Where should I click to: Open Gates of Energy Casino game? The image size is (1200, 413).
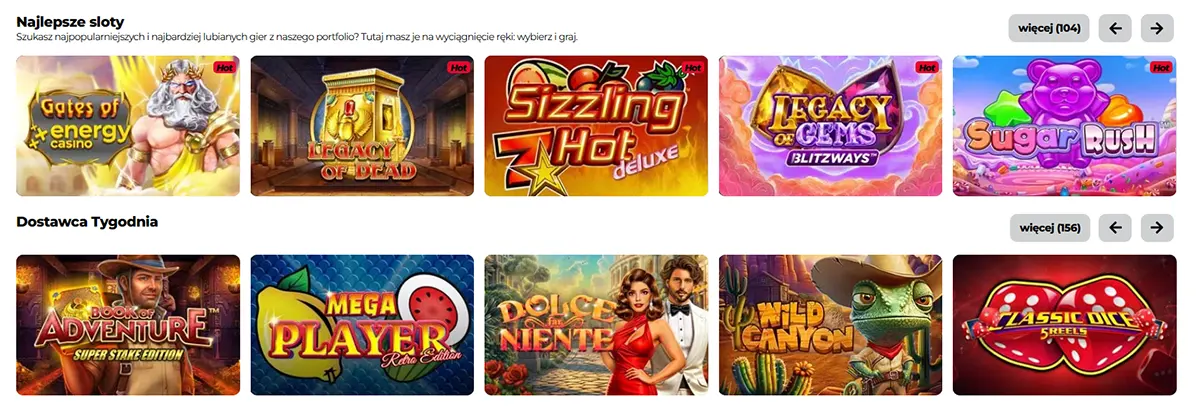click(128, 126)
